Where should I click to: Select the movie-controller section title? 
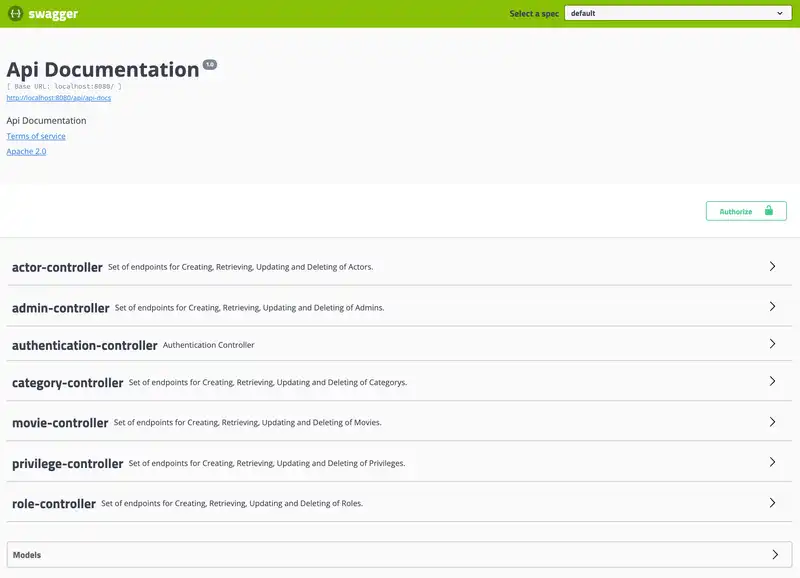point(60,423)
